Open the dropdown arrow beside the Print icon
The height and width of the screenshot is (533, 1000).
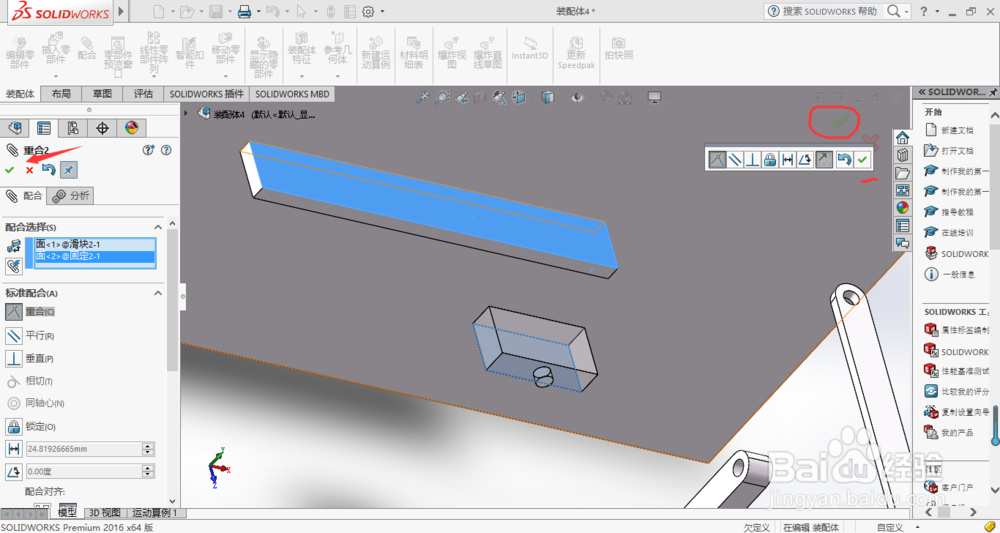258,11
